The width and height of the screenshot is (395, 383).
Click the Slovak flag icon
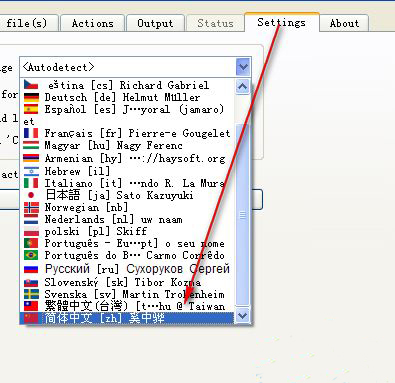[31, 282]
